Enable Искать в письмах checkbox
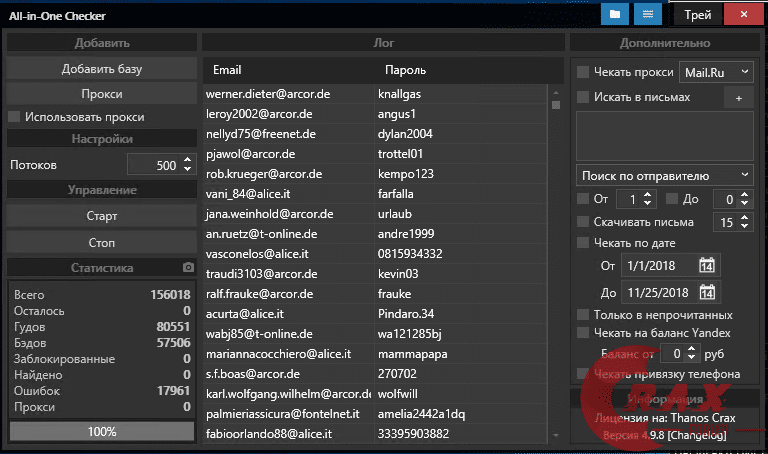The width and height of the screenshot is (768, 454). click(x=583, y=96)
